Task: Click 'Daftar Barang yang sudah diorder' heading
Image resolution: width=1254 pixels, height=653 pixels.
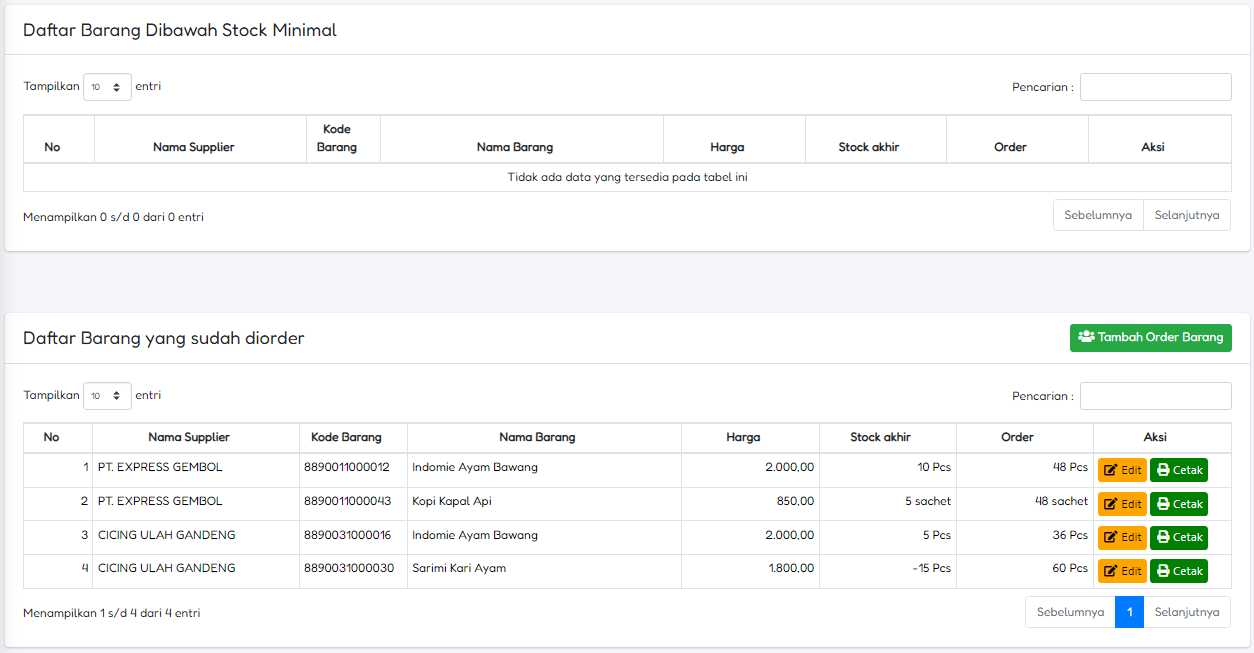Action: [x=164, y=338]
